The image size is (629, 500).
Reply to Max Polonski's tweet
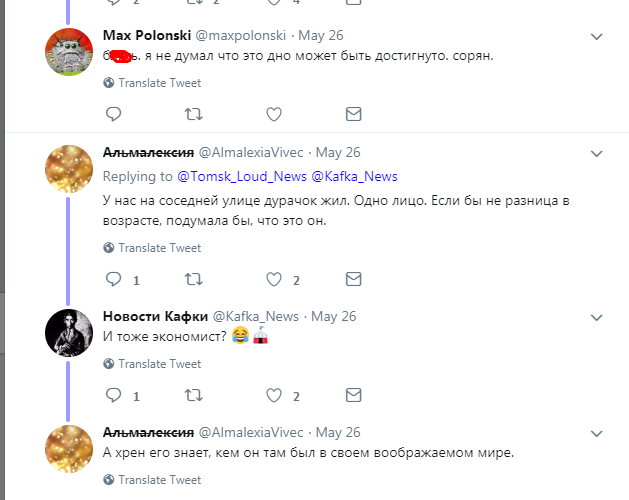113,115
